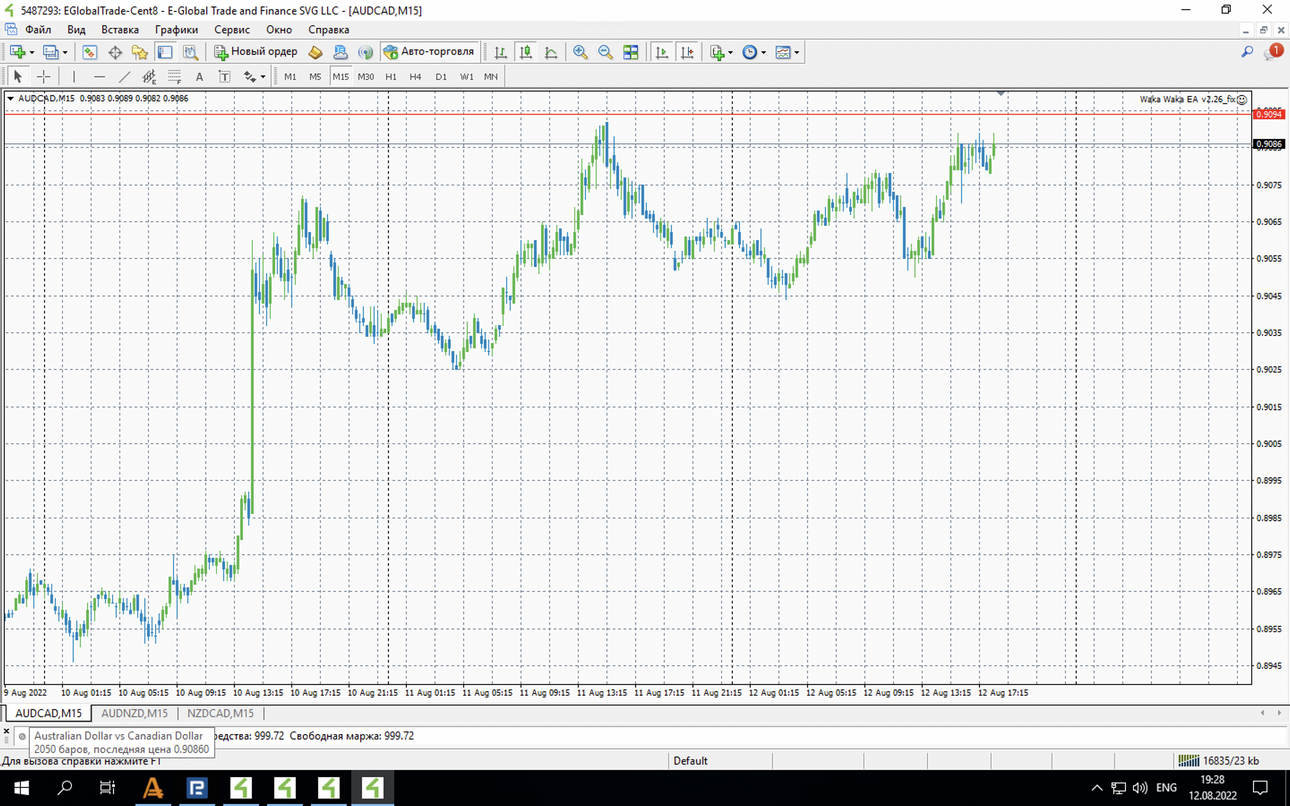
Task: Zoom out of the chart
Action: (605, 52)
